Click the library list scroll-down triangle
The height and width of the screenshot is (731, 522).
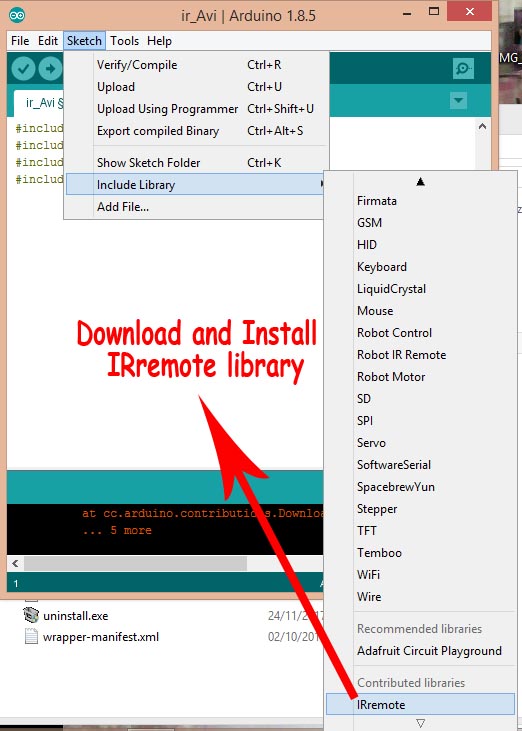(420, 723)
